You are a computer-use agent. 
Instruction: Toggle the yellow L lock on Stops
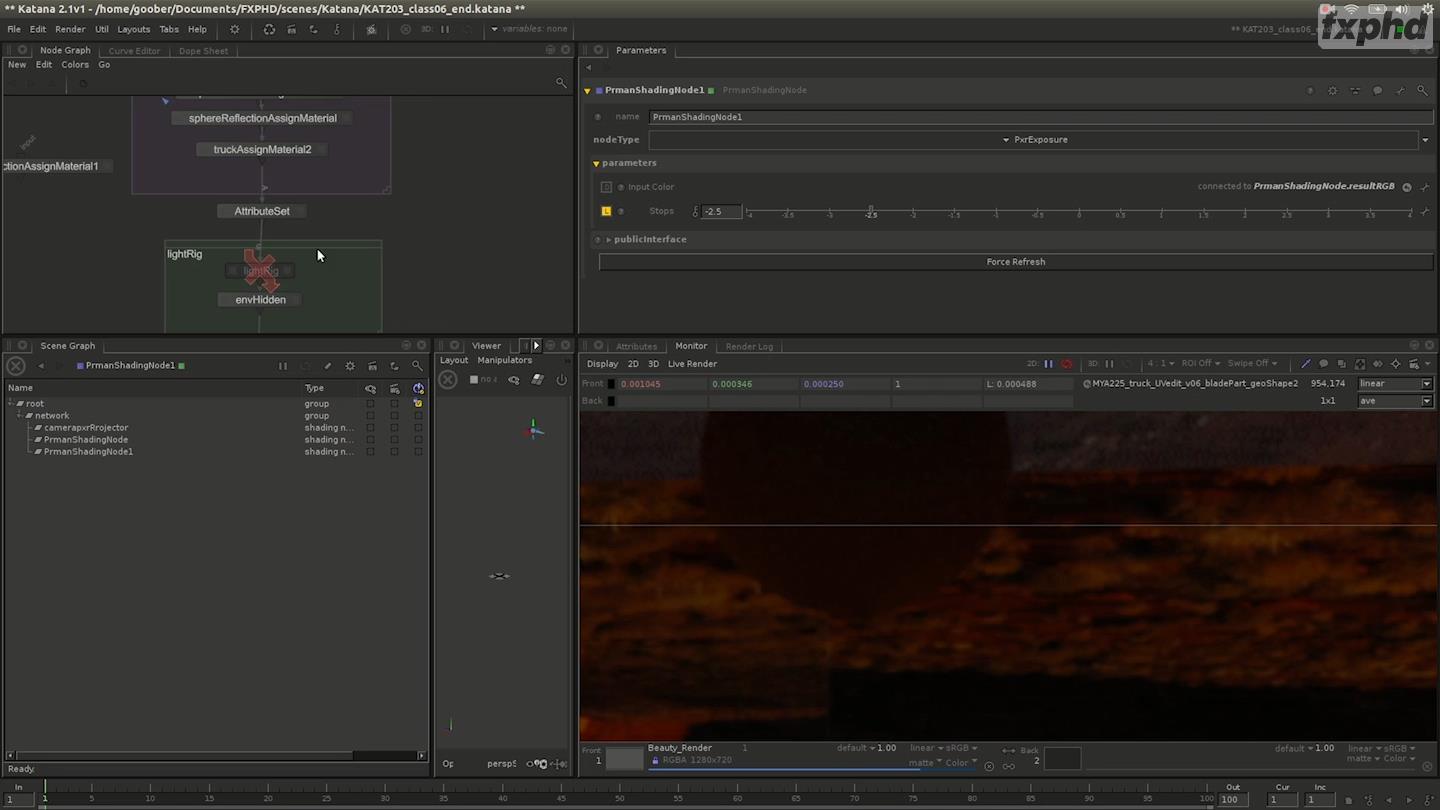(606, 212)
